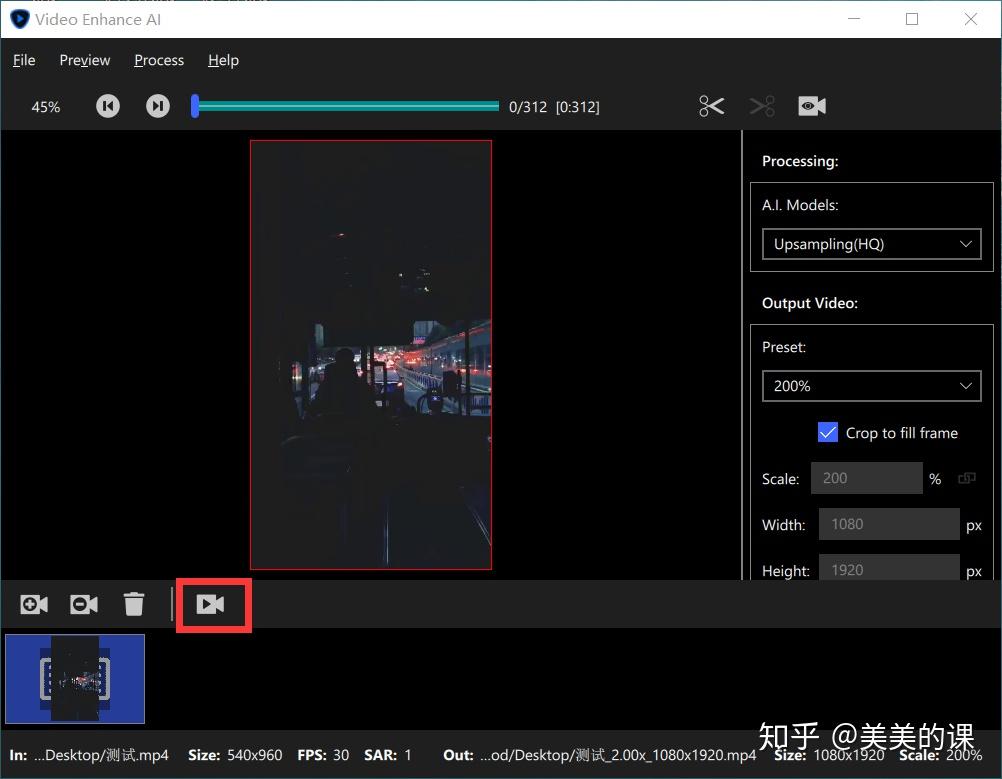Open the Help menu

[x=222, y=60]
